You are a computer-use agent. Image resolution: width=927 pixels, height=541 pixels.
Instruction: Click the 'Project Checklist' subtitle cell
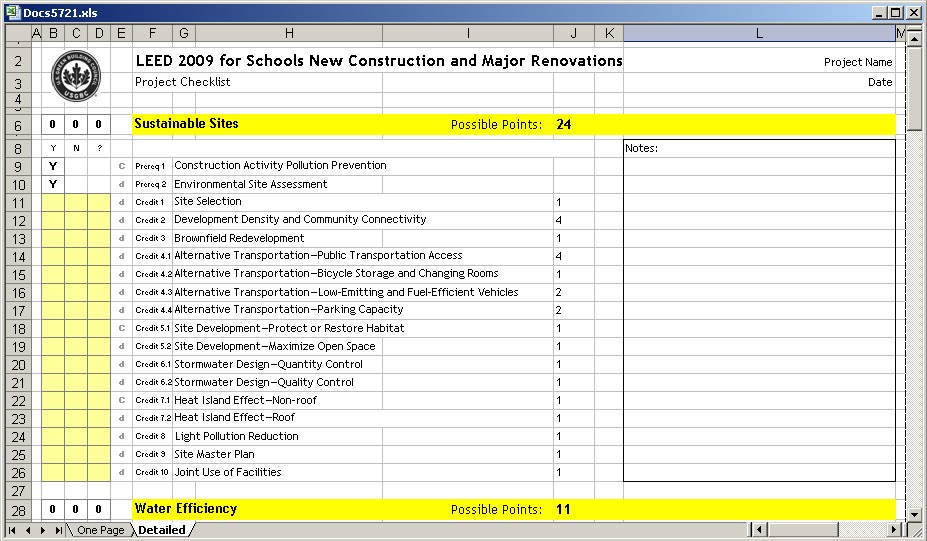coord(183,82)
